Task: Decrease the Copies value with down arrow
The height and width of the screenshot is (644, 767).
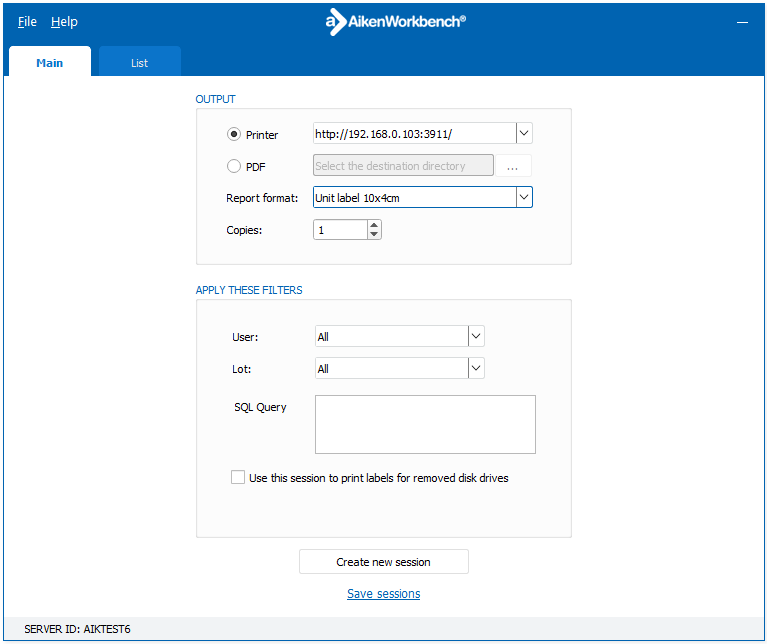Action: [374, 234]
